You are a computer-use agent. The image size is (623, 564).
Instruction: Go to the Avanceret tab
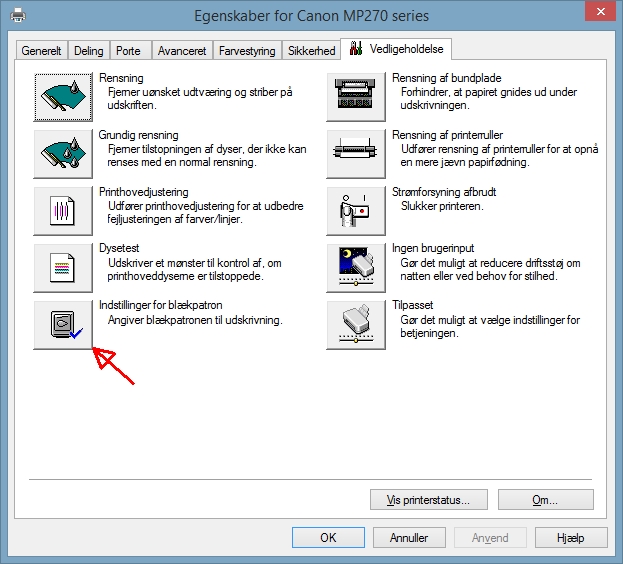181,51
